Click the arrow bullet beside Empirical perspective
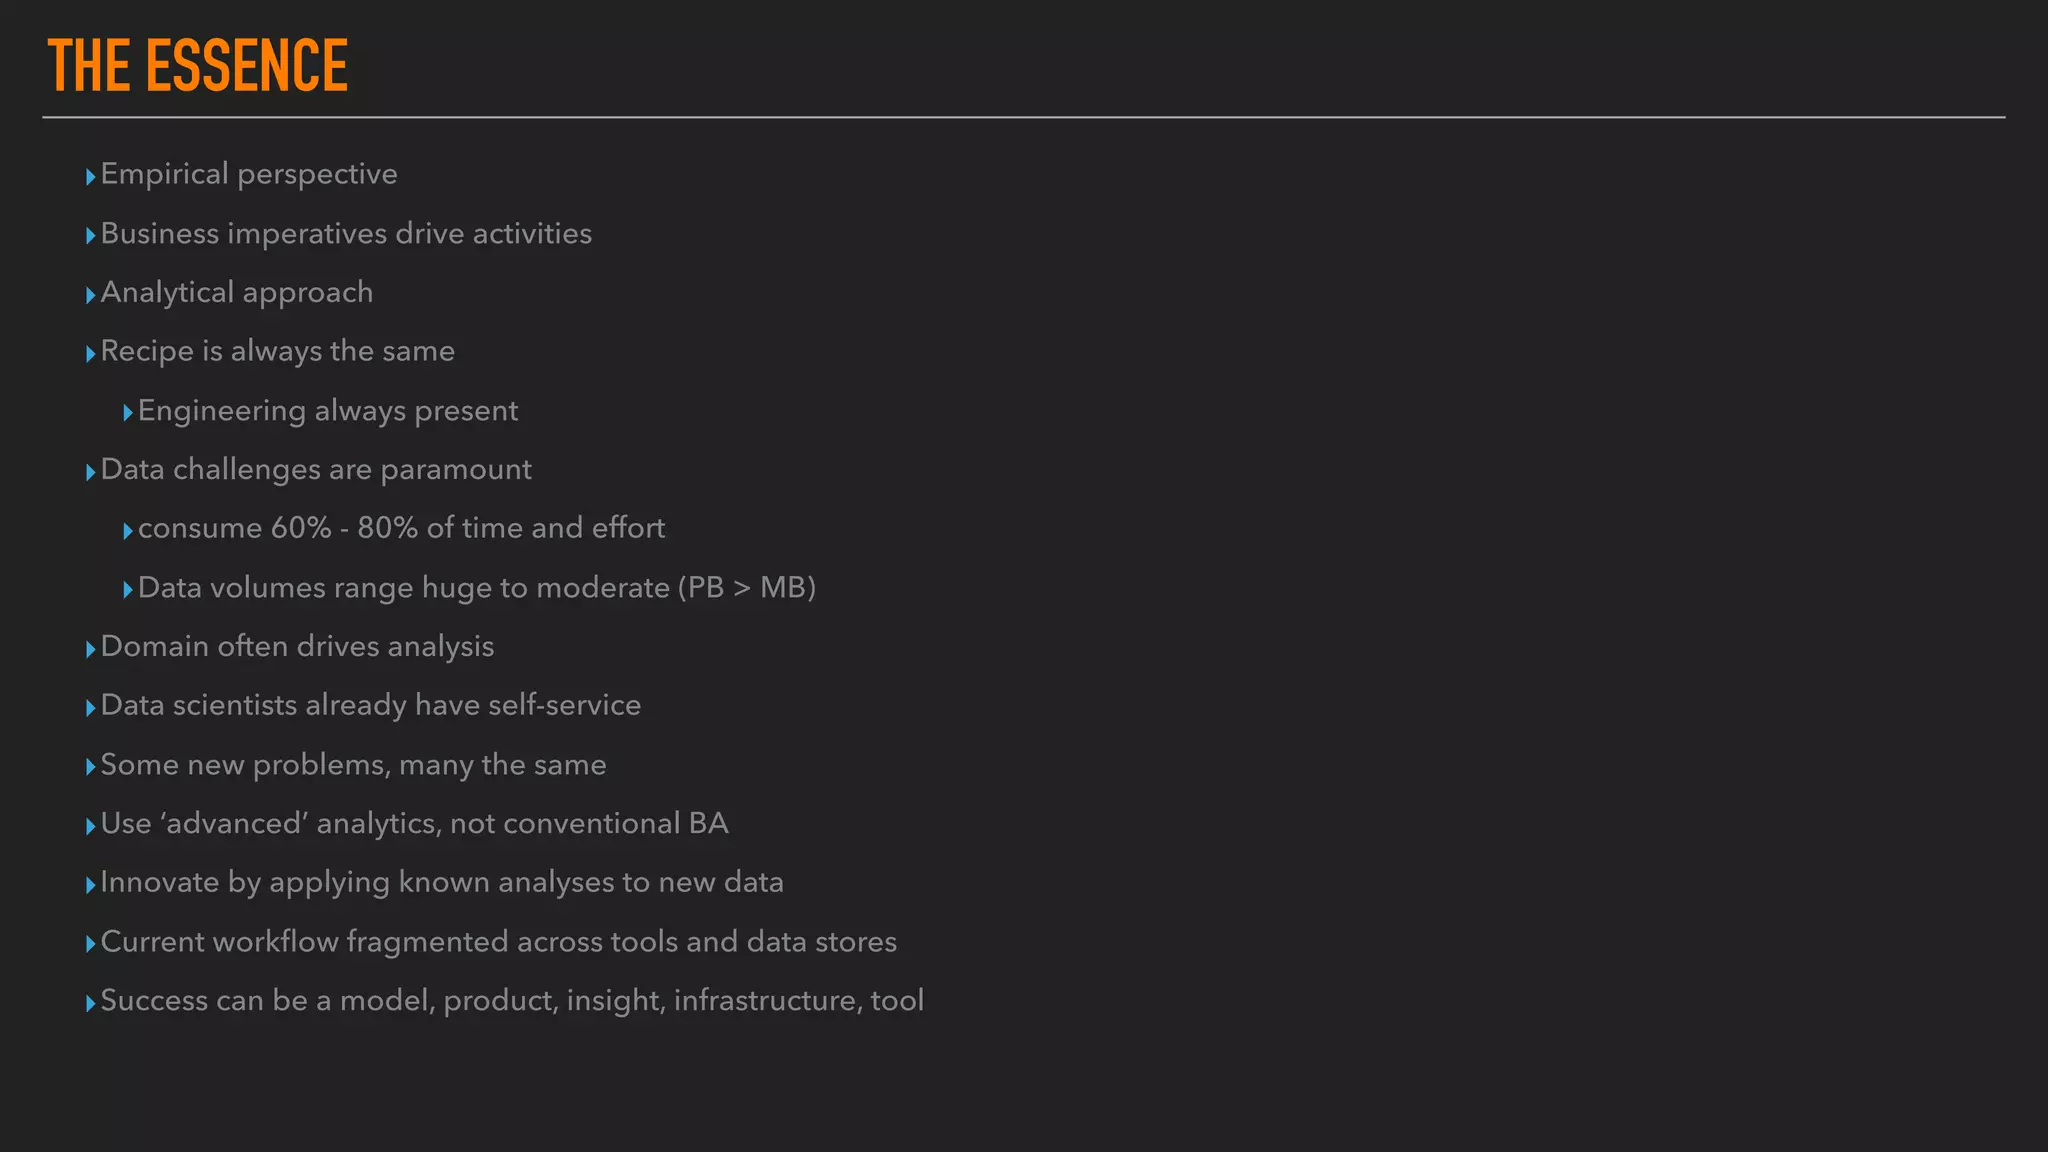Viewport: 2048px width, 1152px height. (x=91, y=177)
